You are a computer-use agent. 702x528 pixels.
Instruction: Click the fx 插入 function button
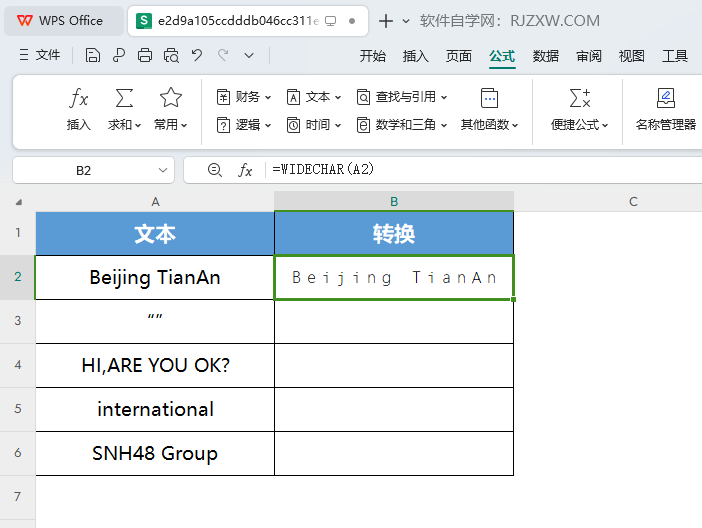[x=79, y=110]
